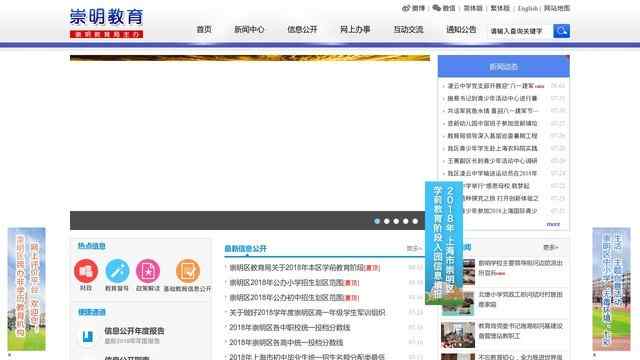Click the floating 2018年上海市崇明区 vertical banner
Viewport: 640px width, 360px height.
[x=444, y=243]
